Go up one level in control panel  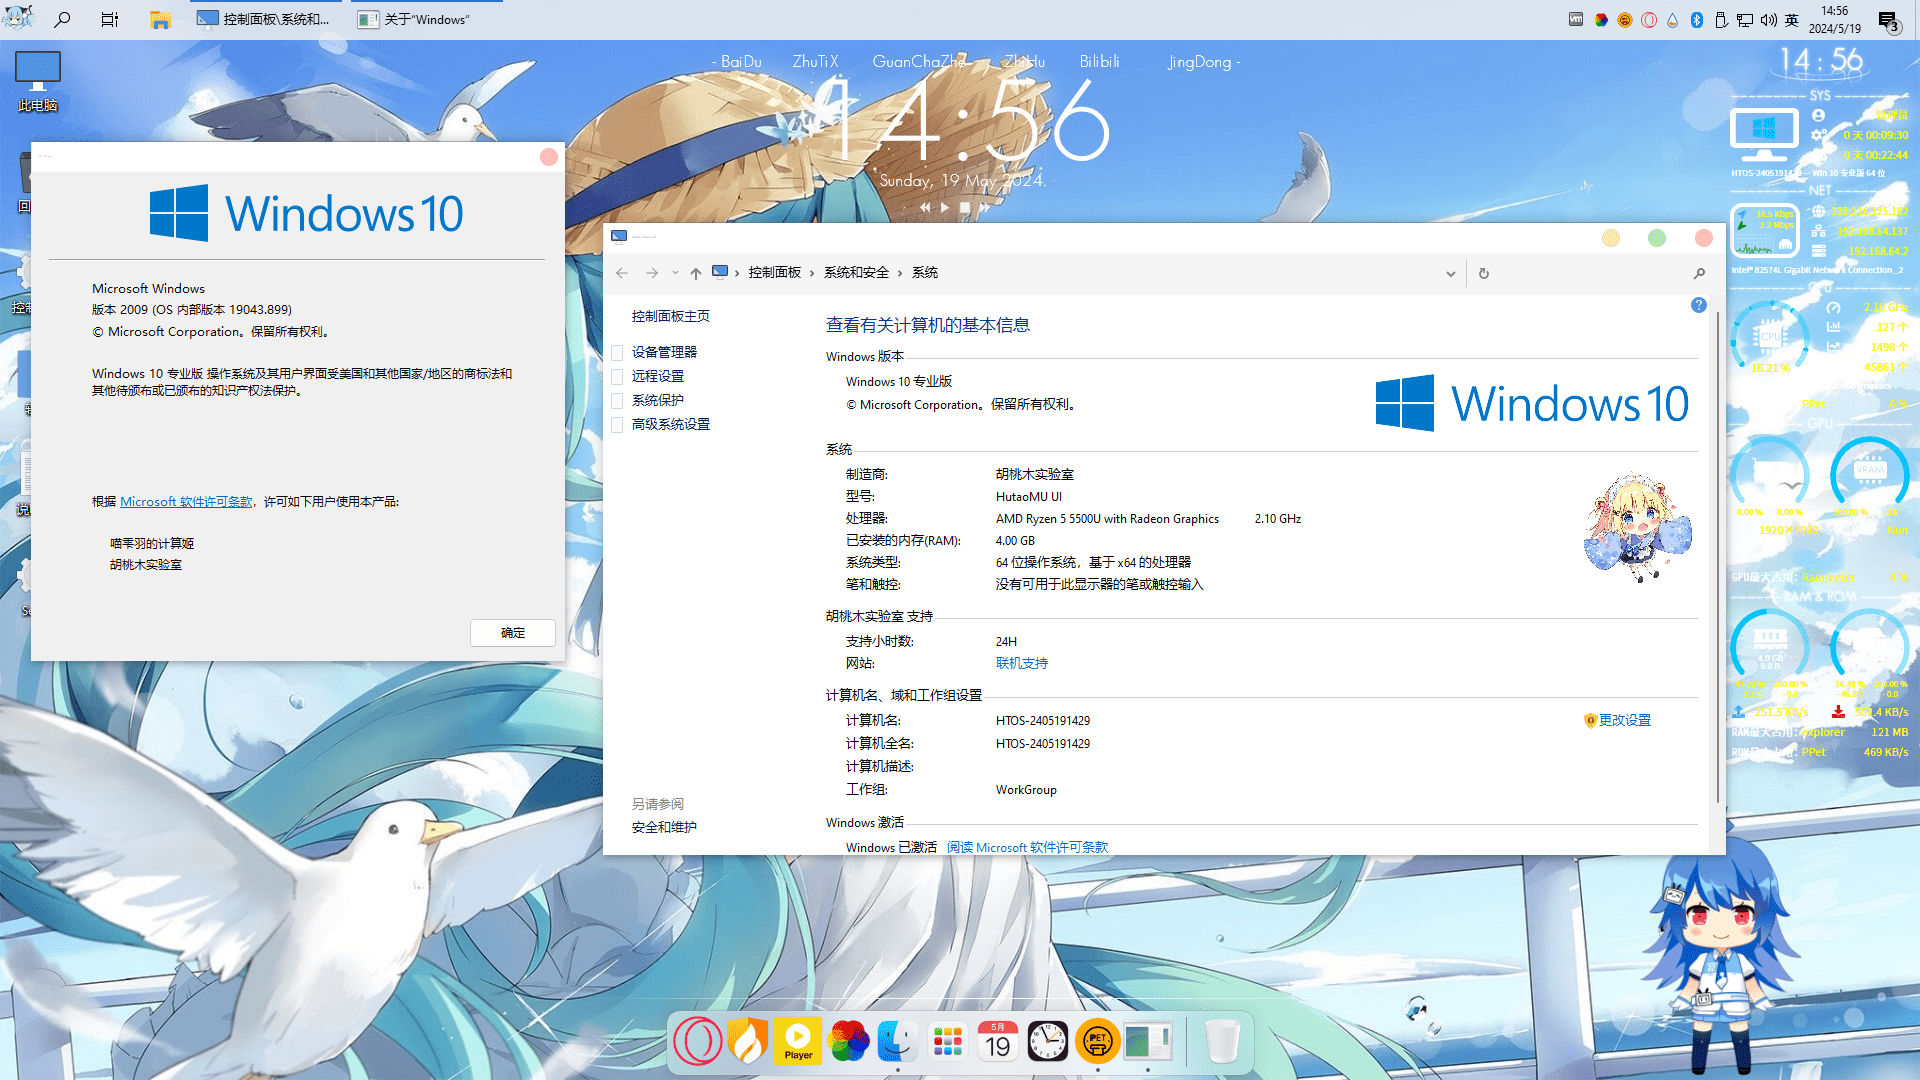click(x=696, y=273)
